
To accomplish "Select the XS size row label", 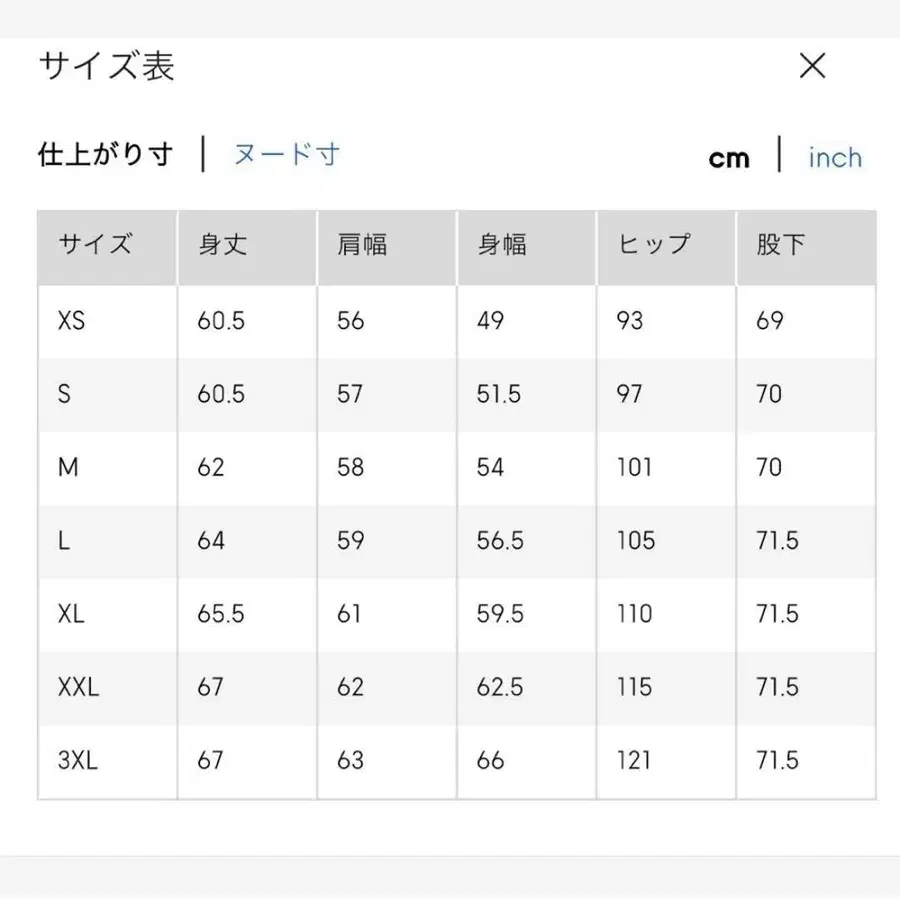I will click(70, 321).
